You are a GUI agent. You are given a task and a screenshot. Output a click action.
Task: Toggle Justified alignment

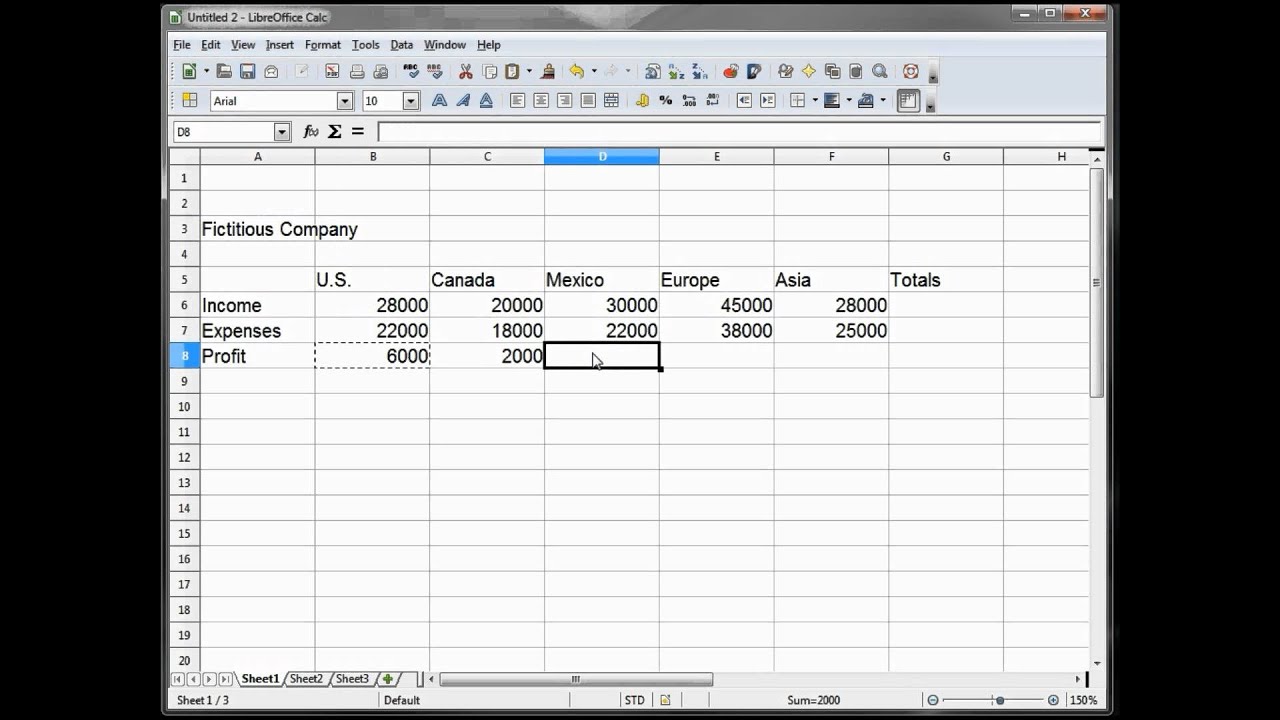click(x=588, y=101)
